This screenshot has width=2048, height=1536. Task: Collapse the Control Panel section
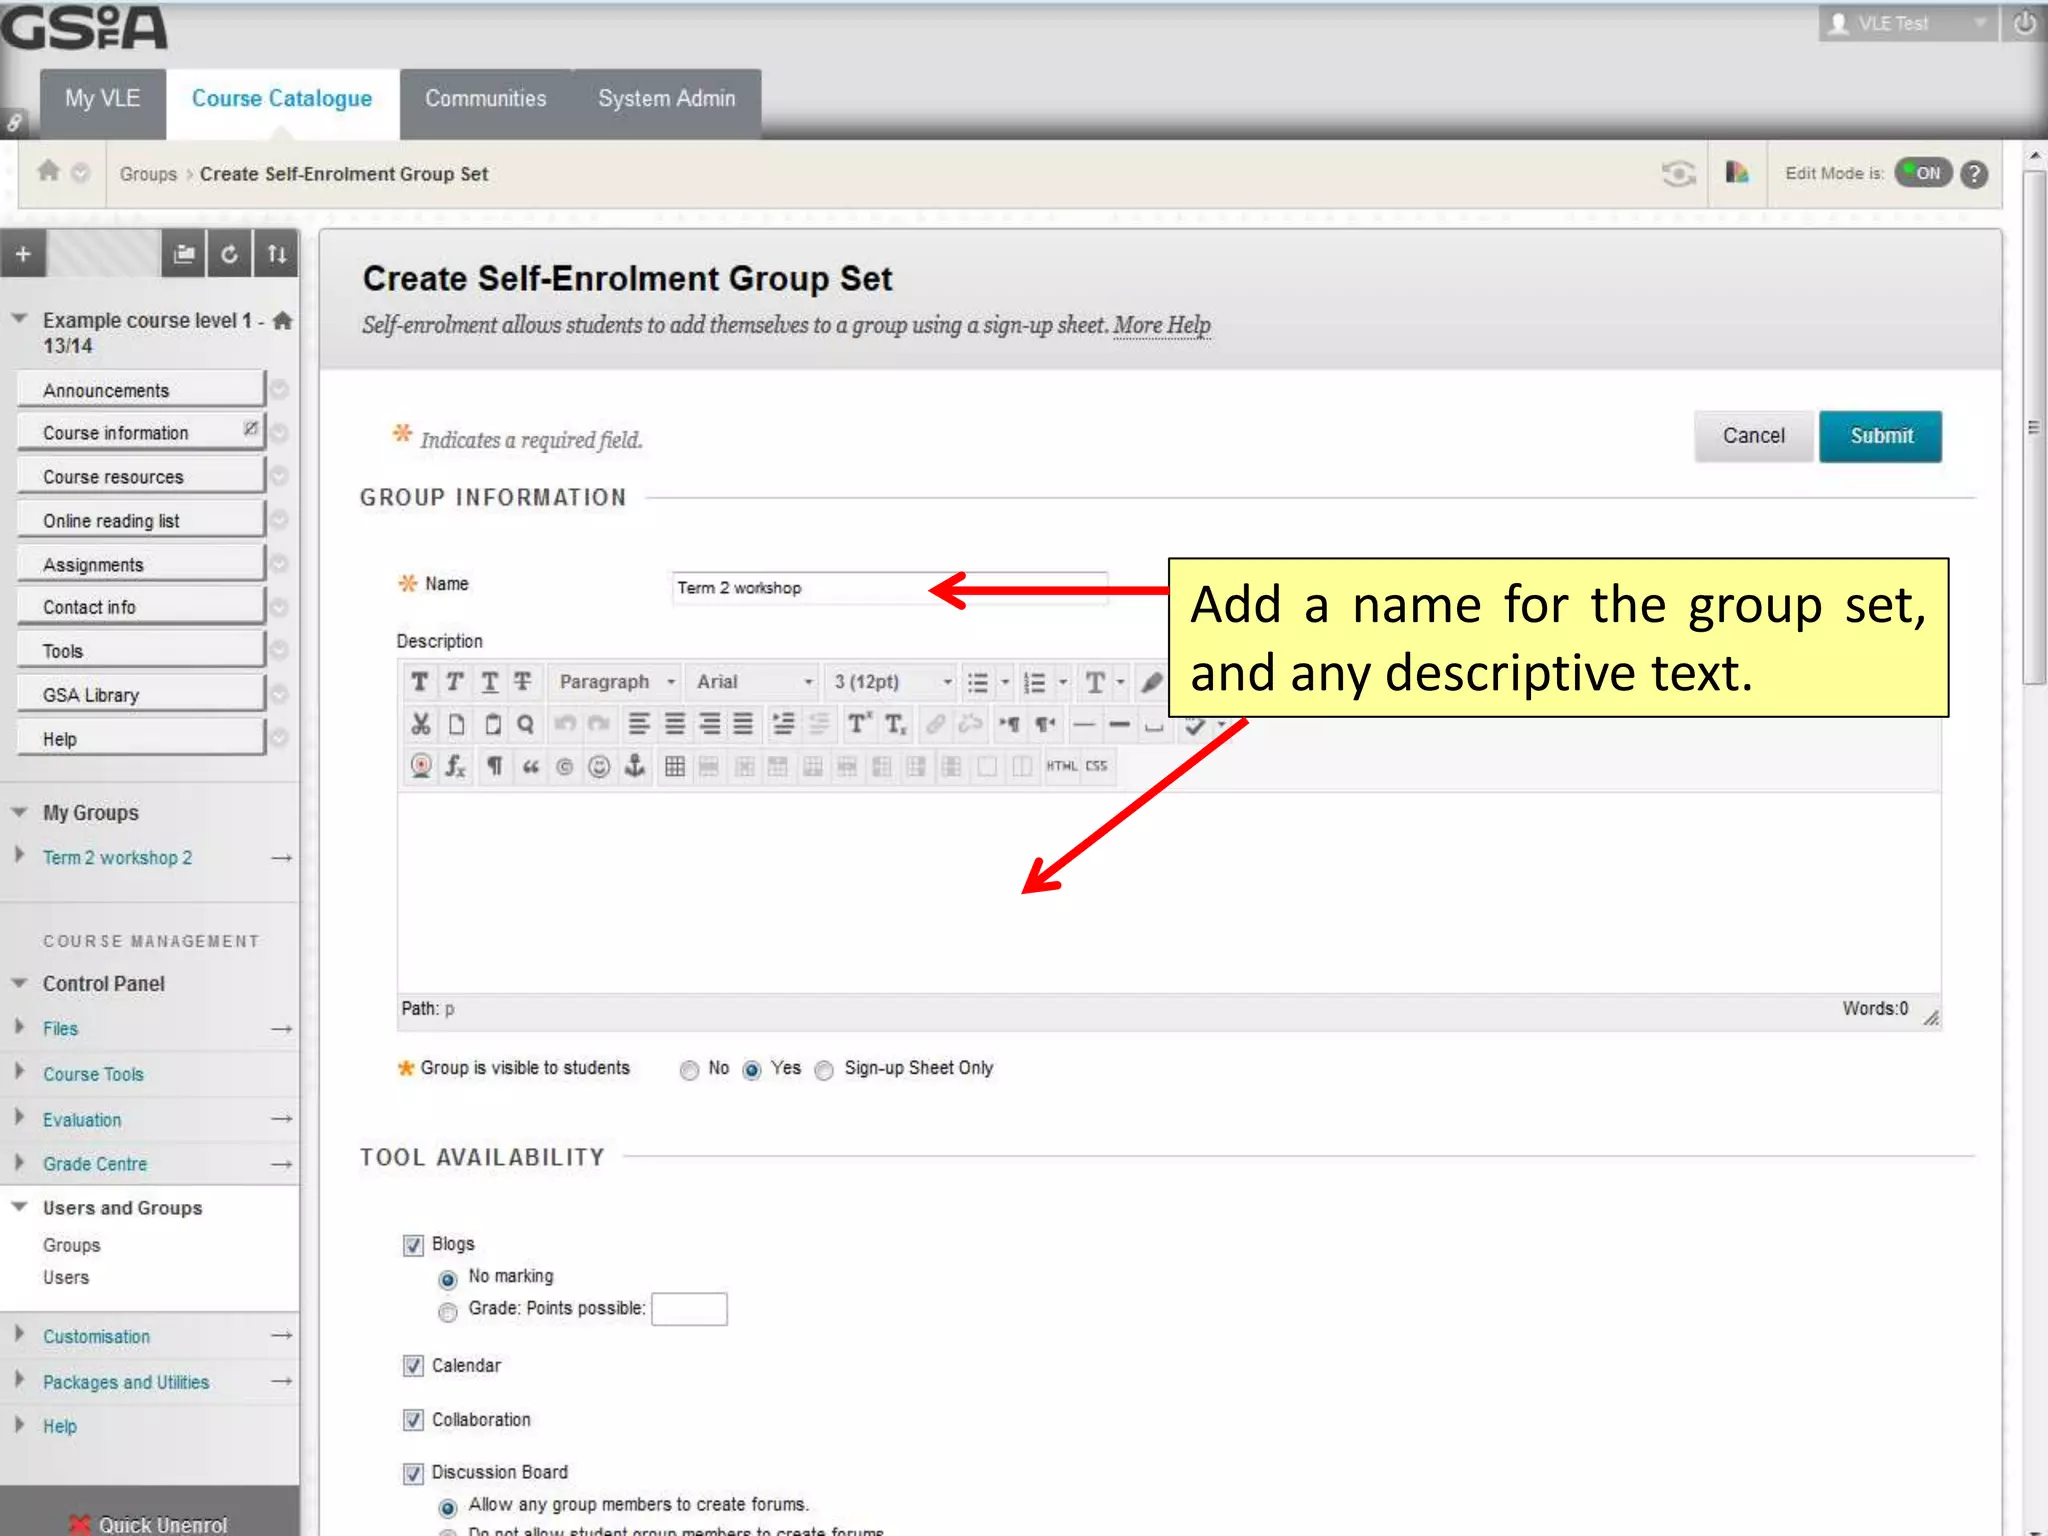click(19, 983)
